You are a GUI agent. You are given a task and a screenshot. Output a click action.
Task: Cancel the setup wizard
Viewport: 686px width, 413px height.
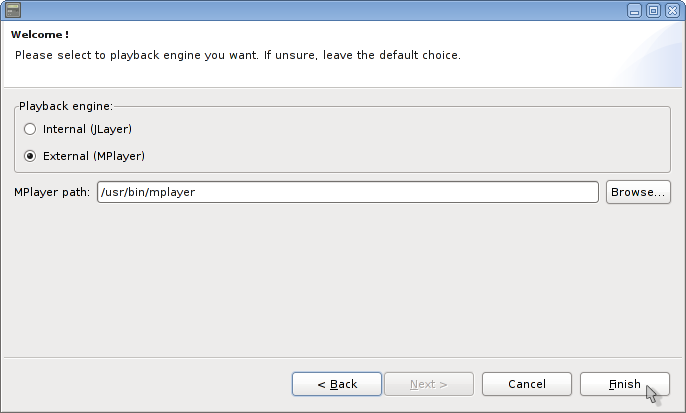click(526, 384)
